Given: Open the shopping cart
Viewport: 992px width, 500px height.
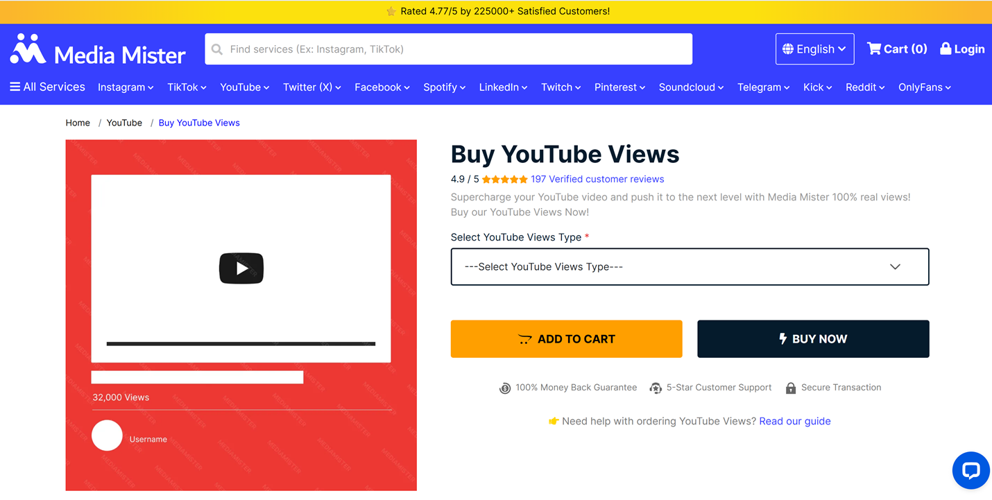Looking at the screenshot, I should (x=896, y=49).
